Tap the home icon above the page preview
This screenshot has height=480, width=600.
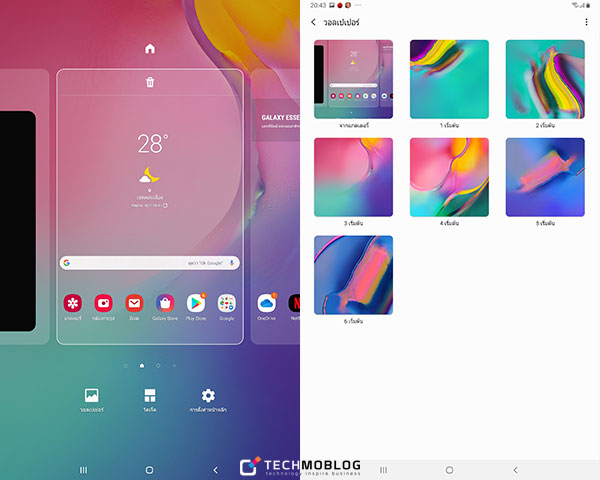(150, 49)
